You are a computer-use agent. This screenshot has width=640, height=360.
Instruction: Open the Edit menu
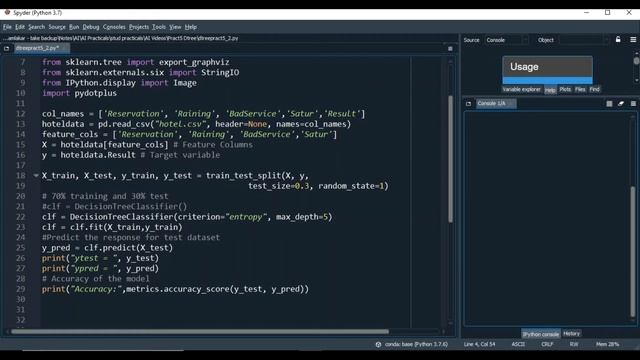20,27
